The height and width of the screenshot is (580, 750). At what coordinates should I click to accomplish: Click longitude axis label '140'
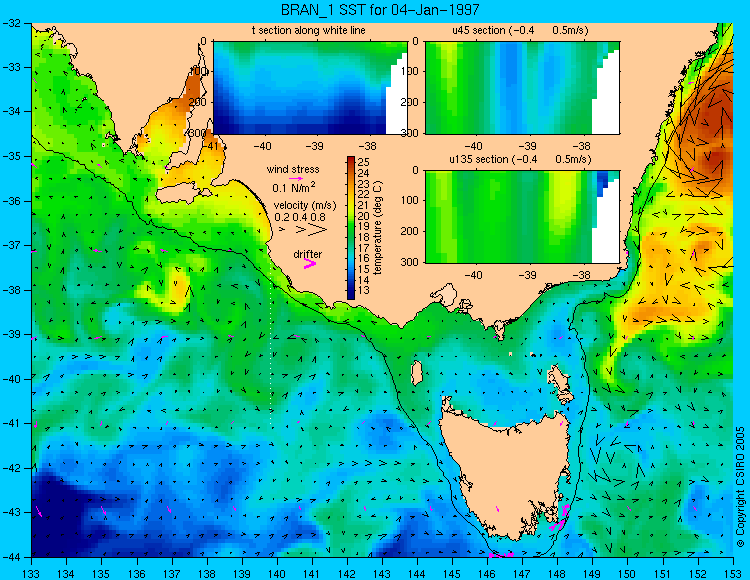277,574
